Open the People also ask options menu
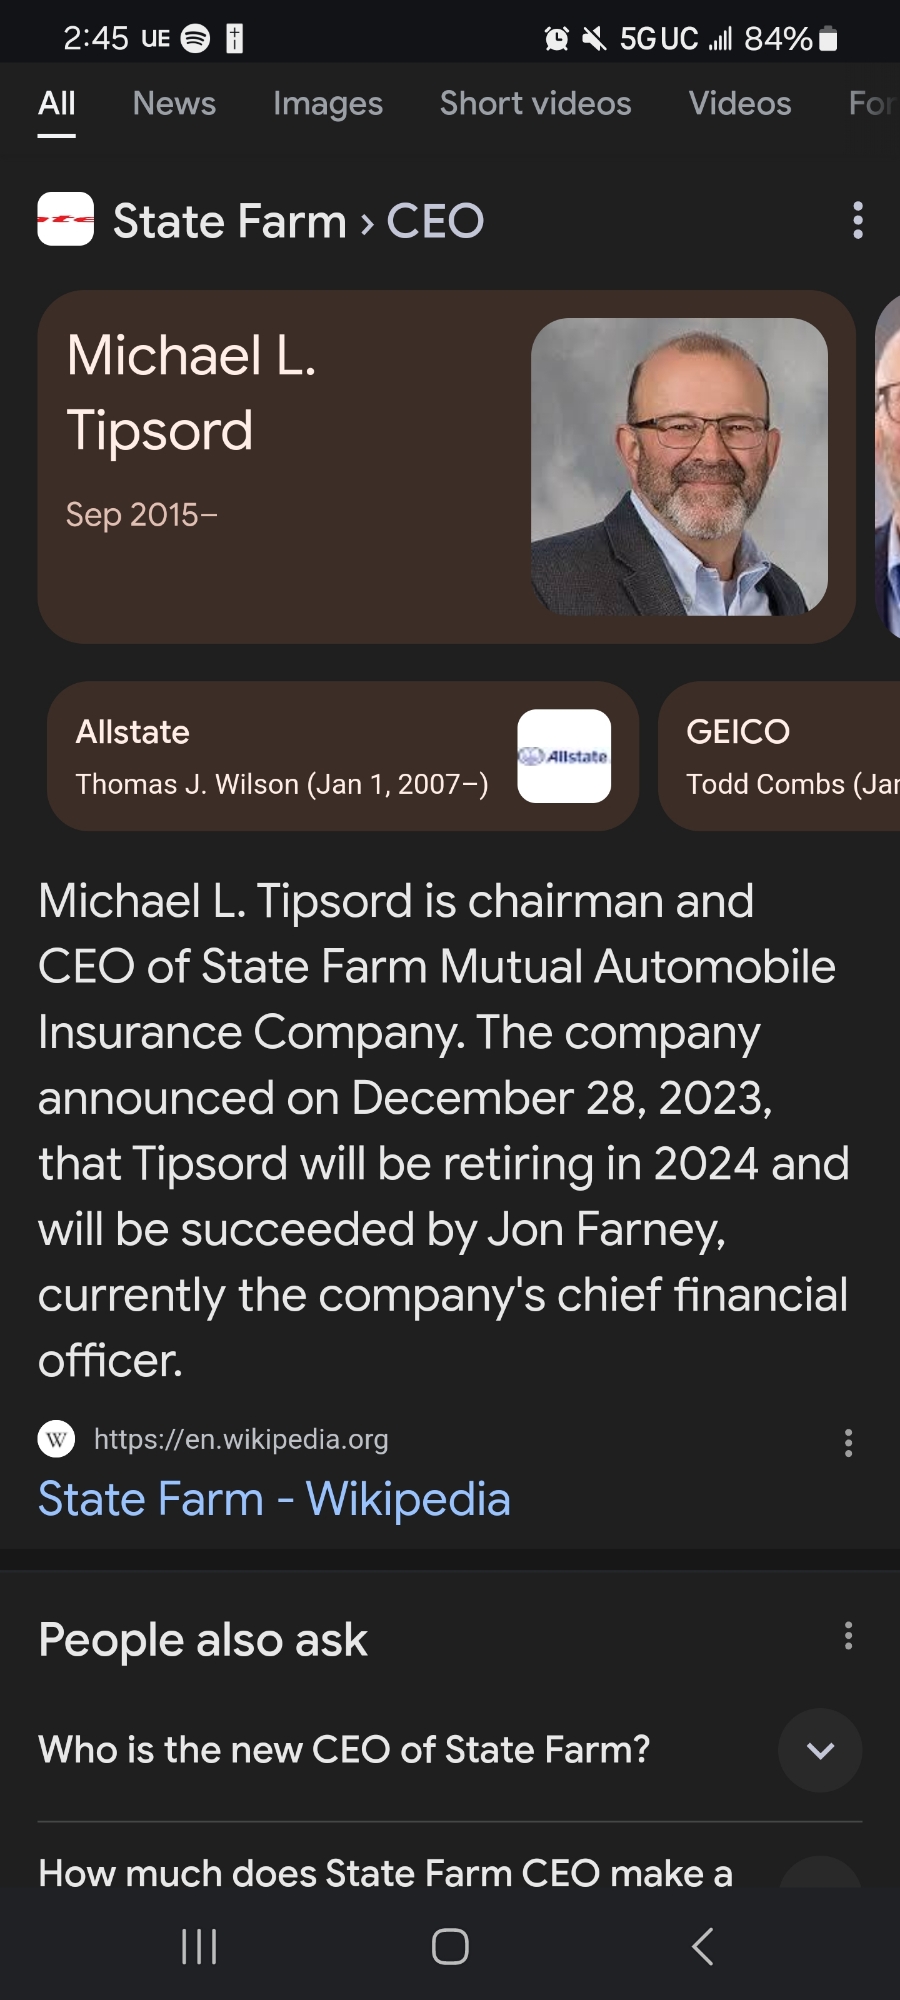 click(848, 1636)
